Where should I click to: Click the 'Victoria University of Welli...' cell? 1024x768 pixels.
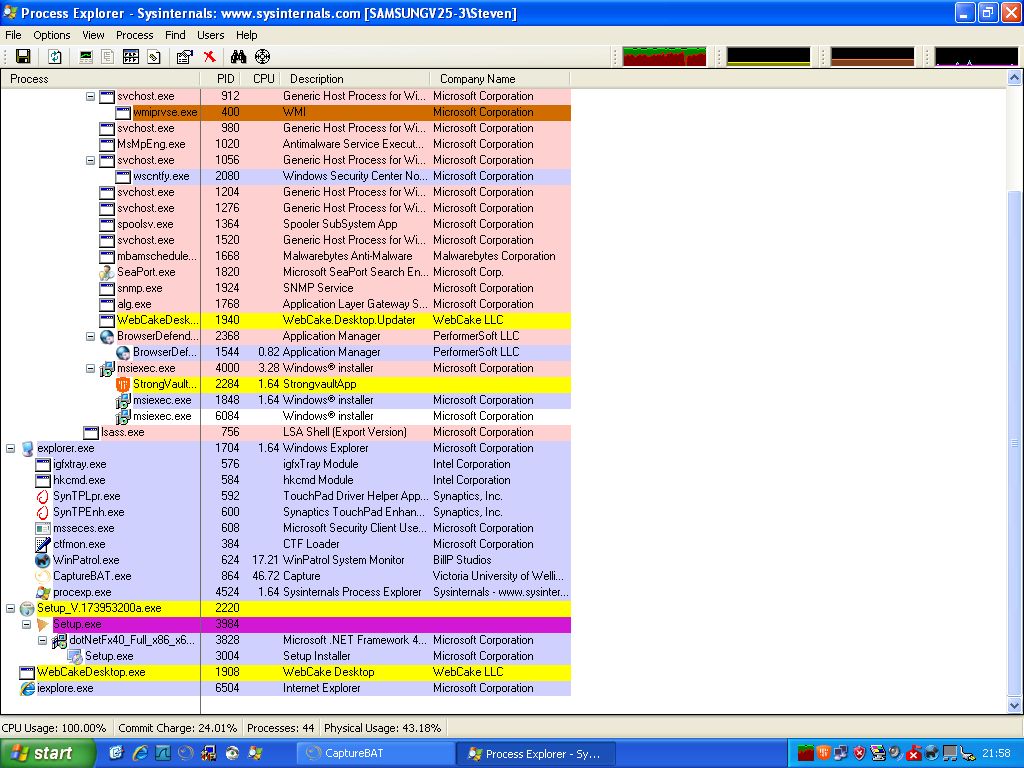tap(498, 576)
